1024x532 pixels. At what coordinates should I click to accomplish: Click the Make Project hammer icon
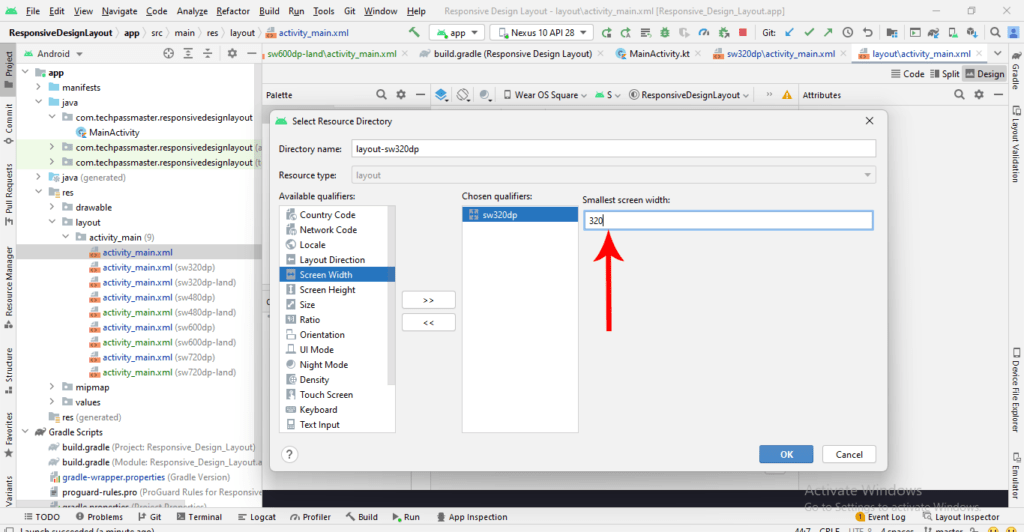(414, 32)
